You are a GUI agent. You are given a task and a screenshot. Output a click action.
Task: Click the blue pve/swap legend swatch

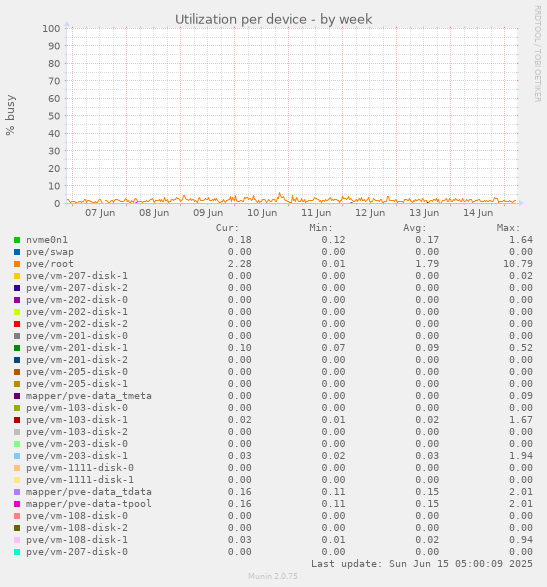(x=17, y=252)
